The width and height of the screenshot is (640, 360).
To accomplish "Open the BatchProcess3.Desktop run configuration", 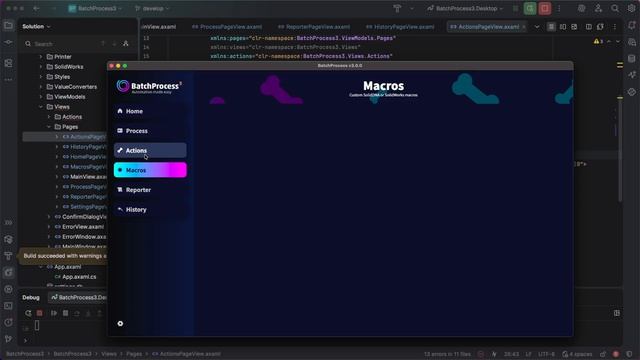I will 465,8.
